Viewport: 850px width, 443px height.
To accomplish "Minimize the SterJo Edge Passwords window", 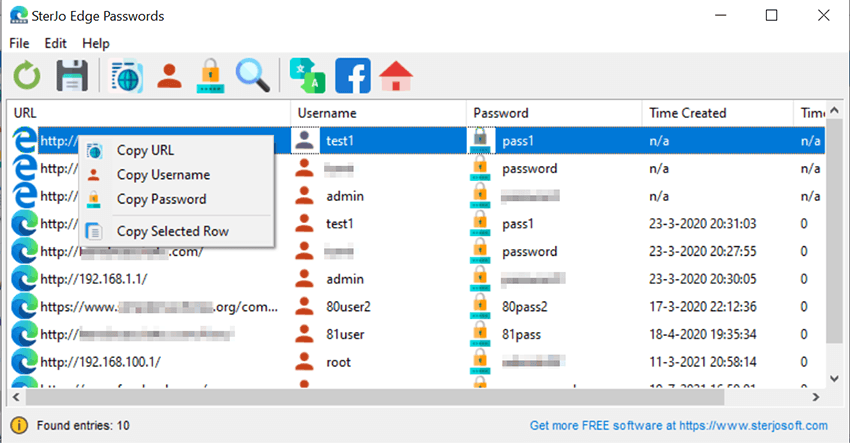I will point(720,15).
